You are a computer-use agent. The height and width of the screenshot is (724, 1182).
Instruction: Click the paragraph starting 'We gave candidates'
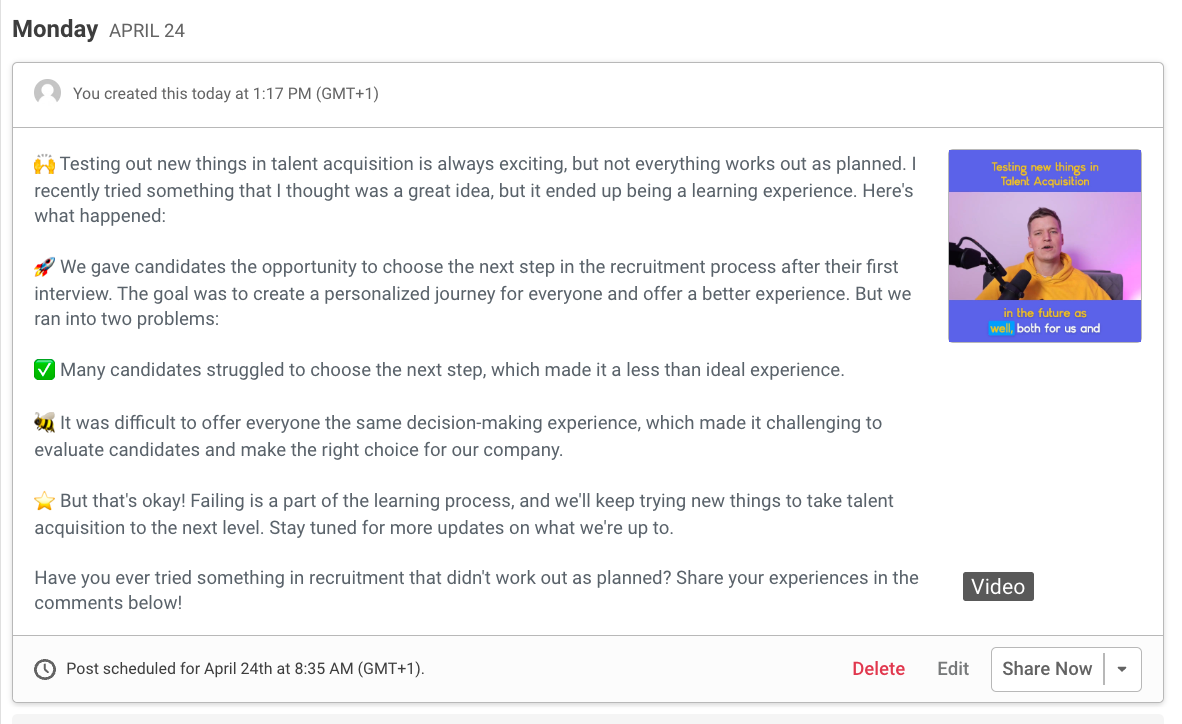(x=473, y=293)
